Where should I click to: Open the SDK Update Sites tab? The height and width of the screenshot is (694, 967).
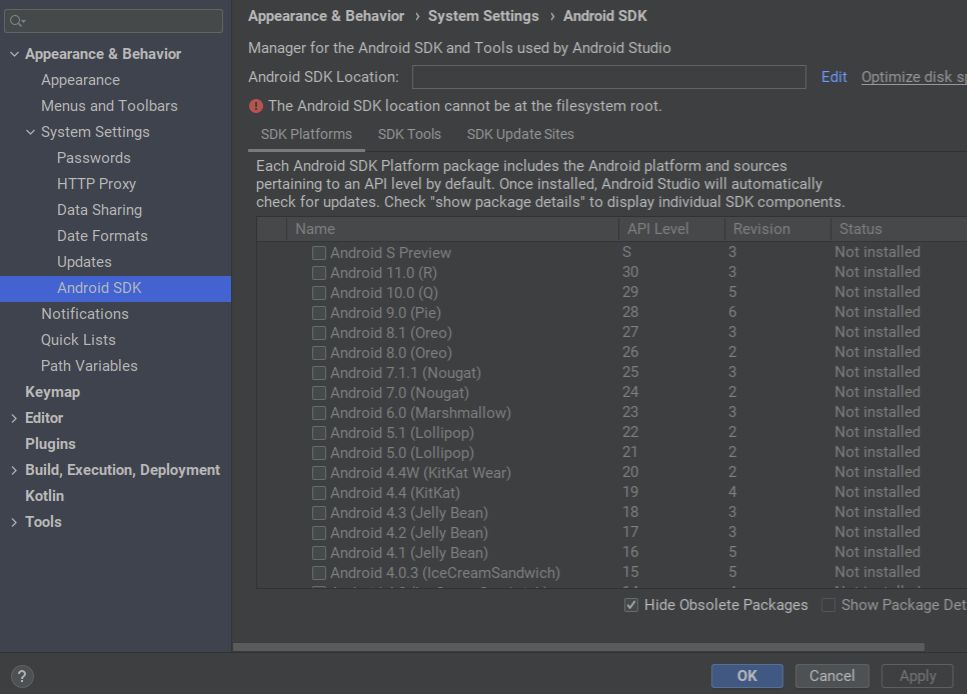(x=520, y=134)
